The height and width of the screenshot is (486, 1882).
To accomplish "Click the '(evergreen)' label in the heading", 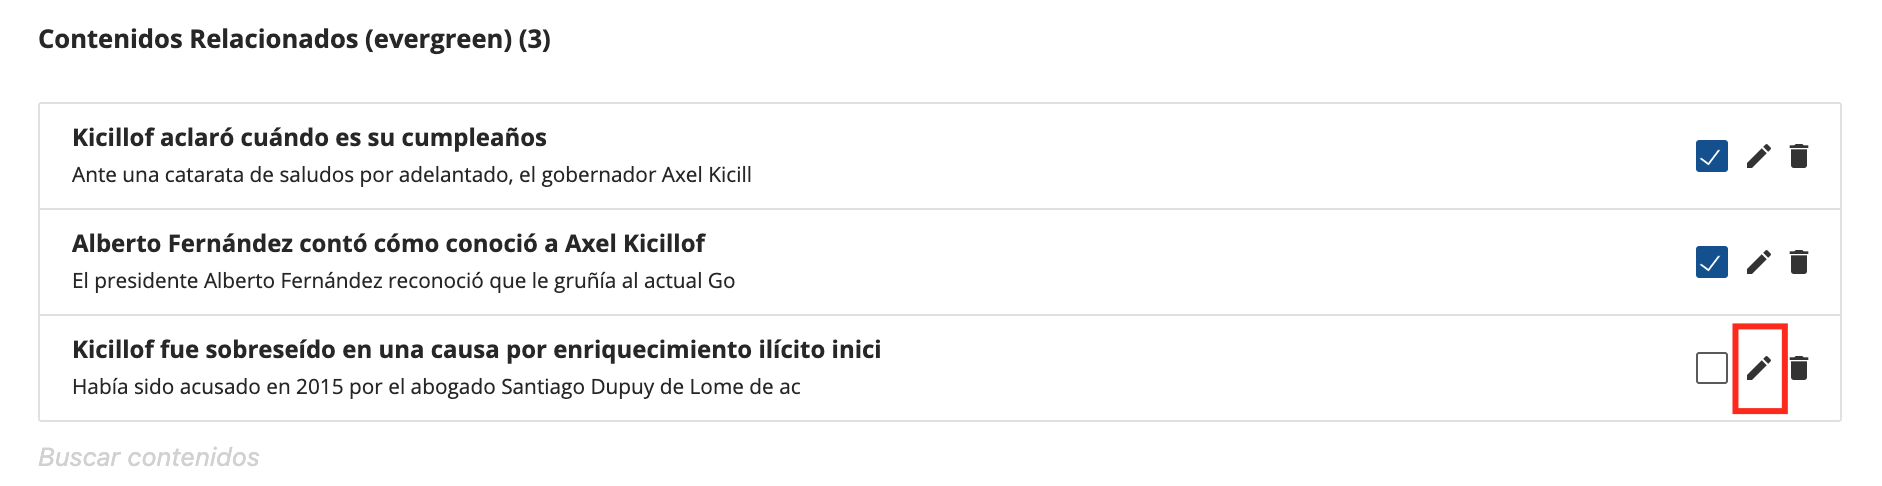I will pyautogui.click(x=438, y=39).
